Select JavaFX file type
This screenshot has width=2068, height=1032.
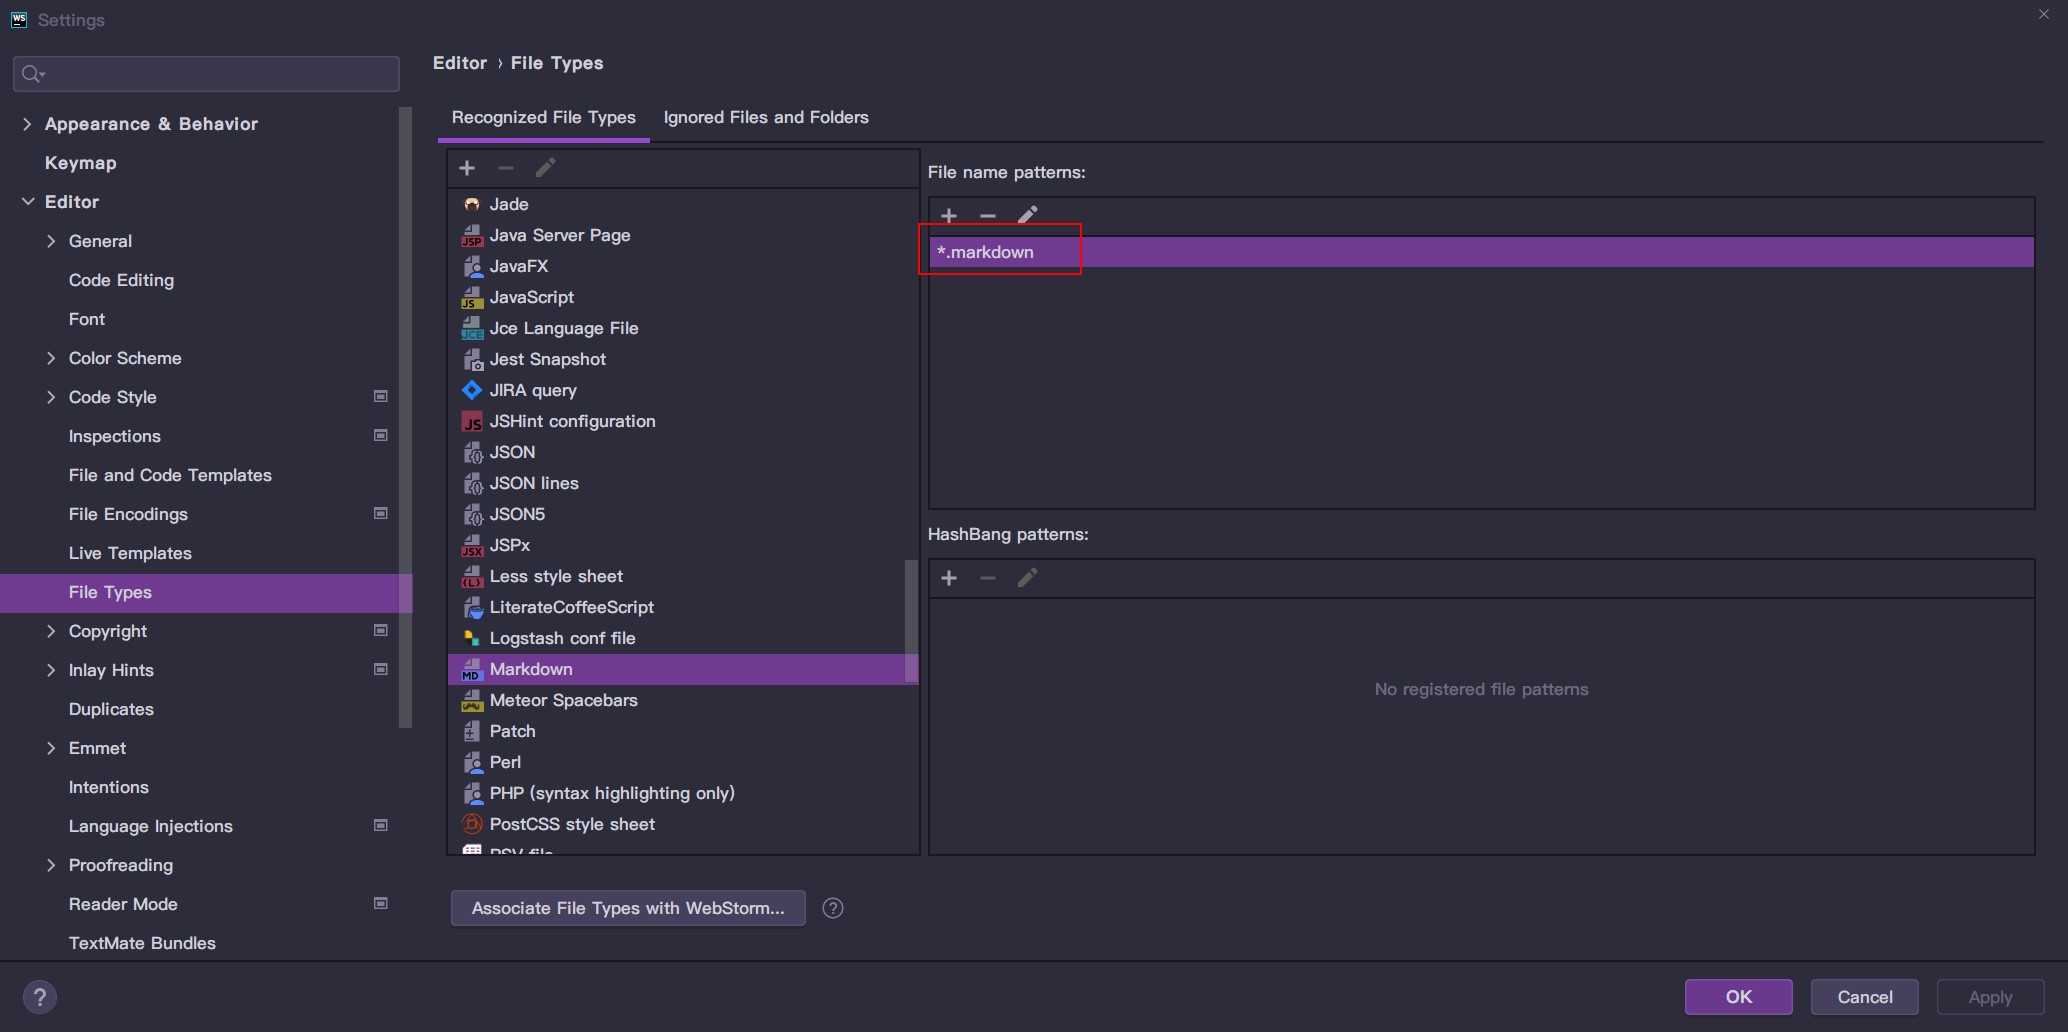683,266
